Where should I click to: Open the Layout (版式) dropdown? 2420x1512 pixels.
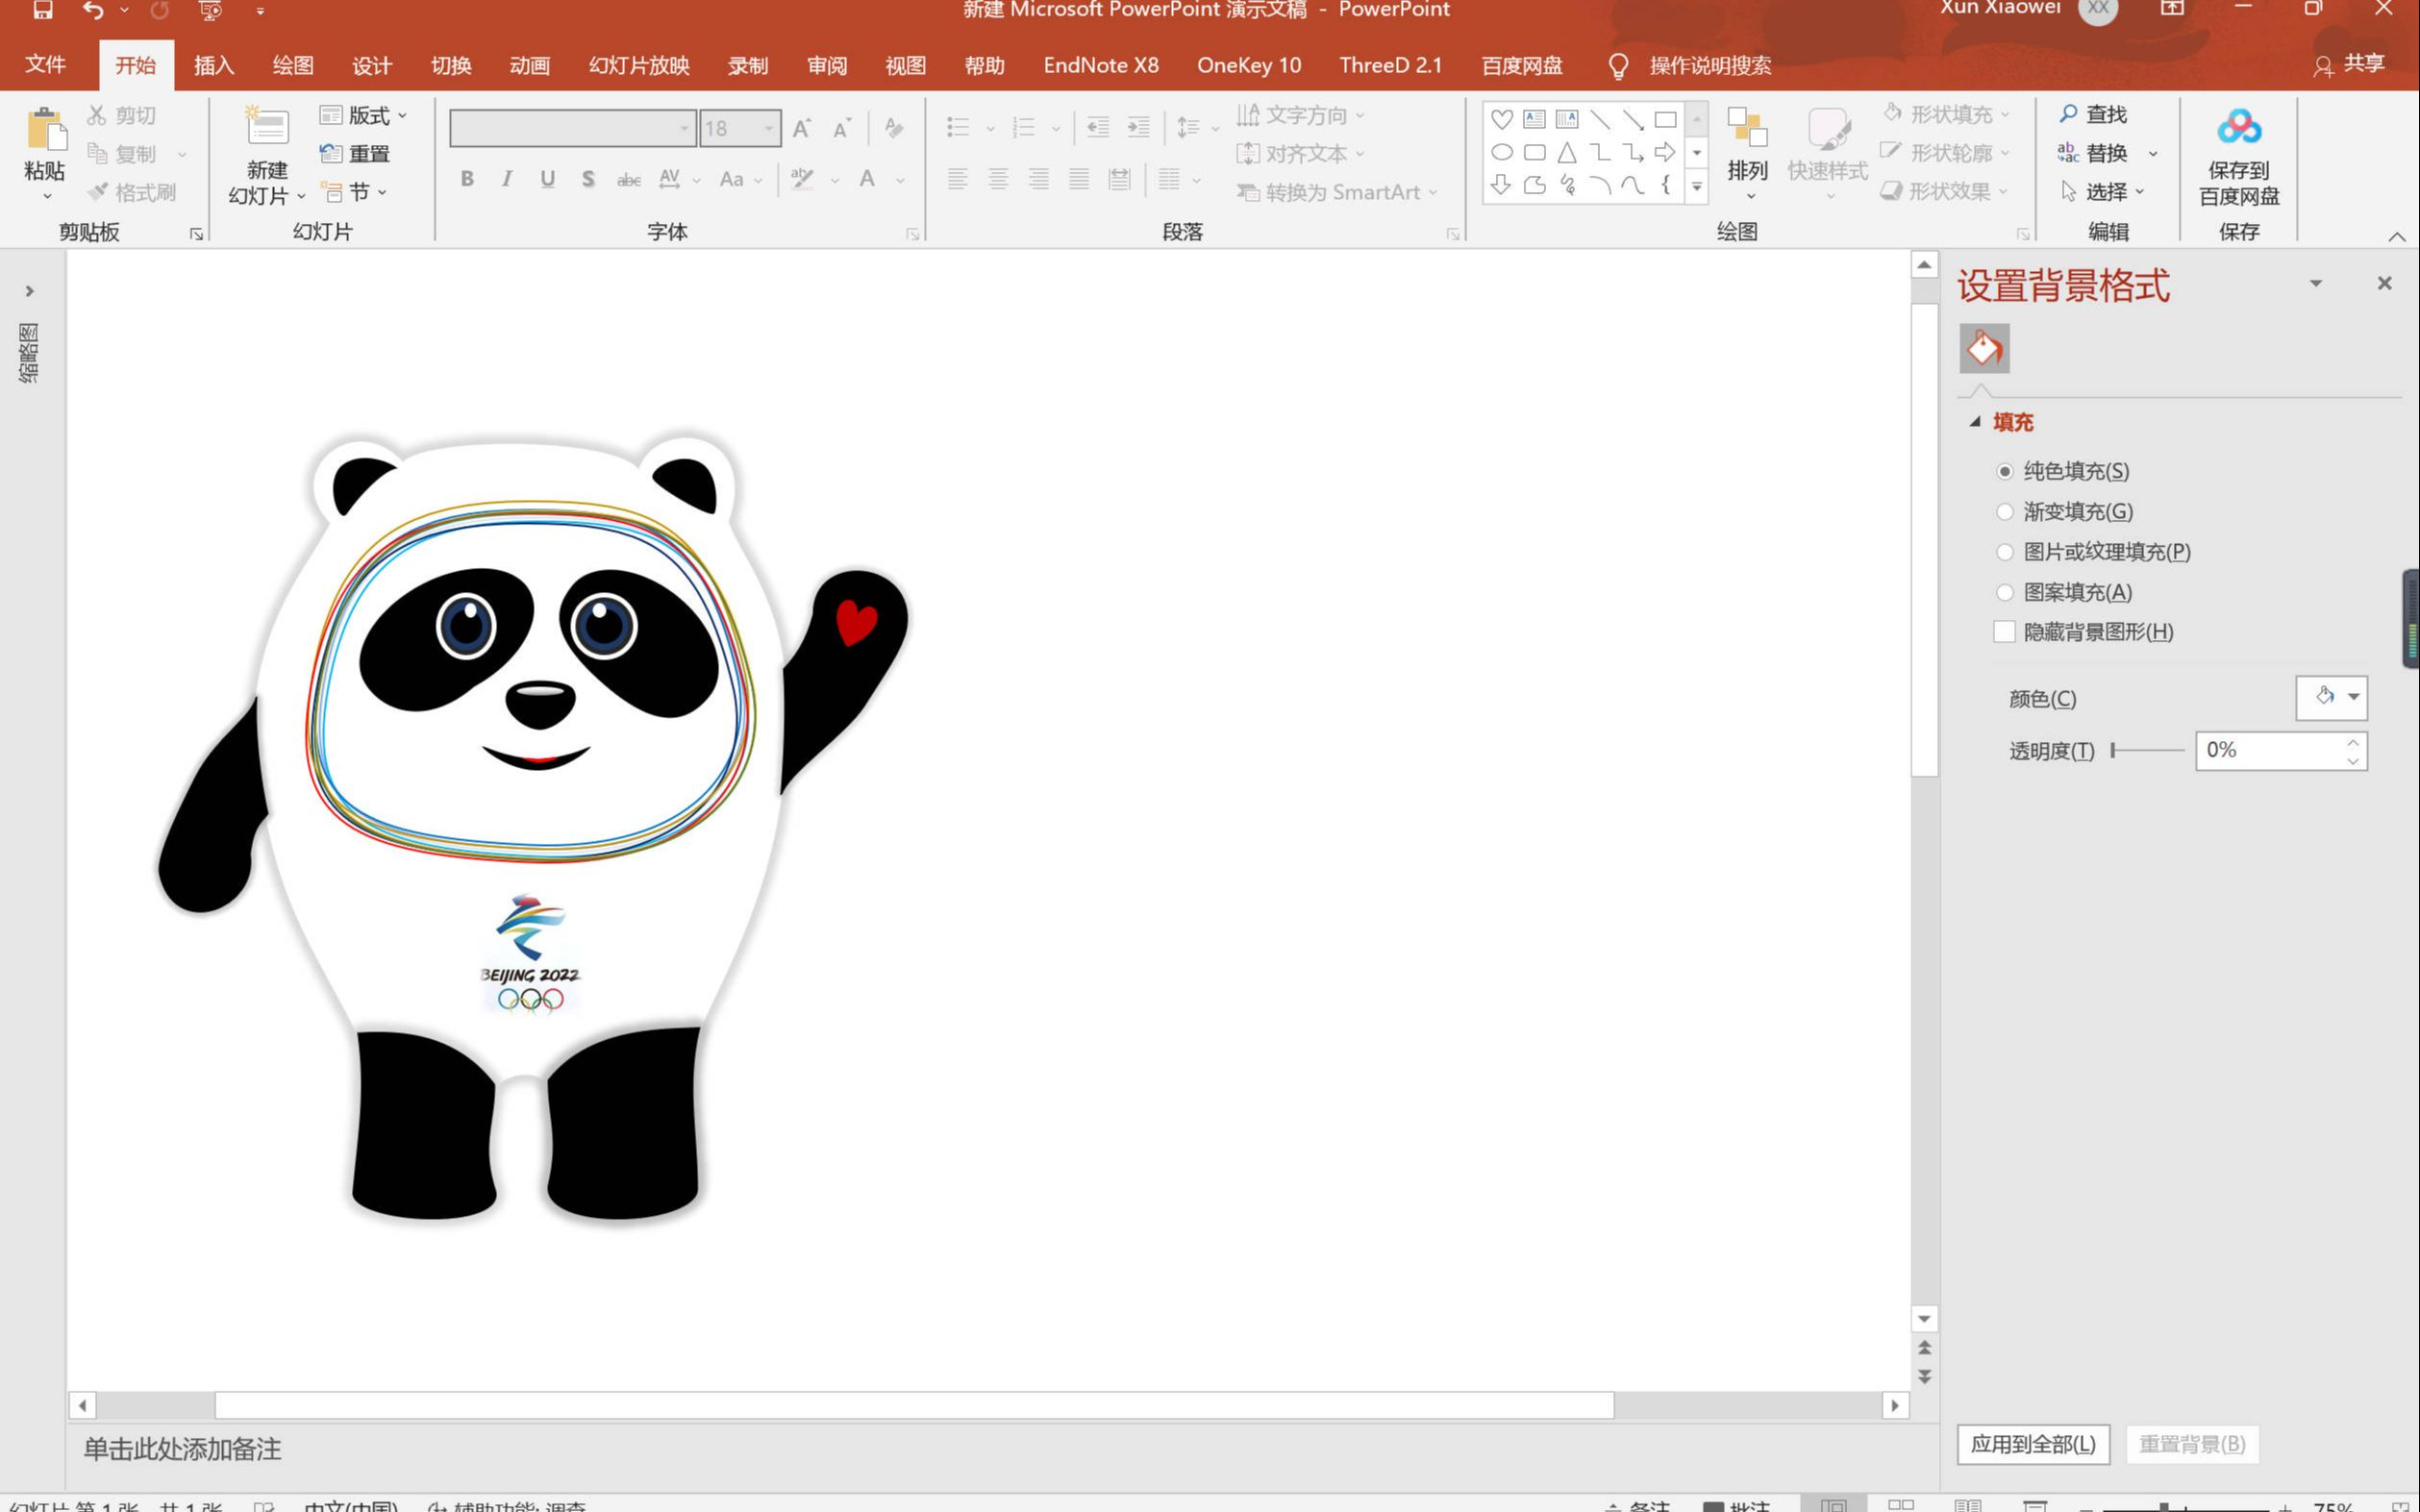coord(364,115)
